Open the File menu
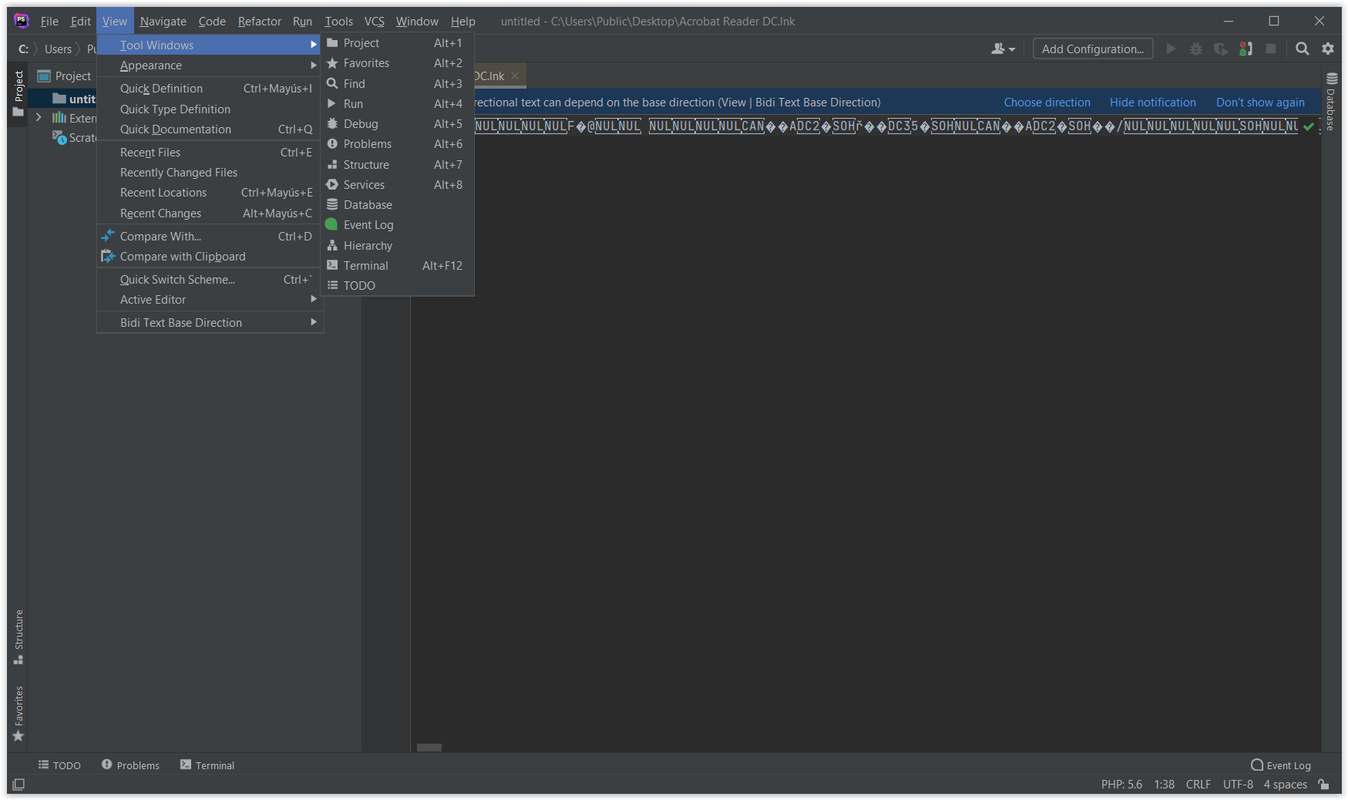The width and height of the screenshot is (1348, 800). coord(49,21)
